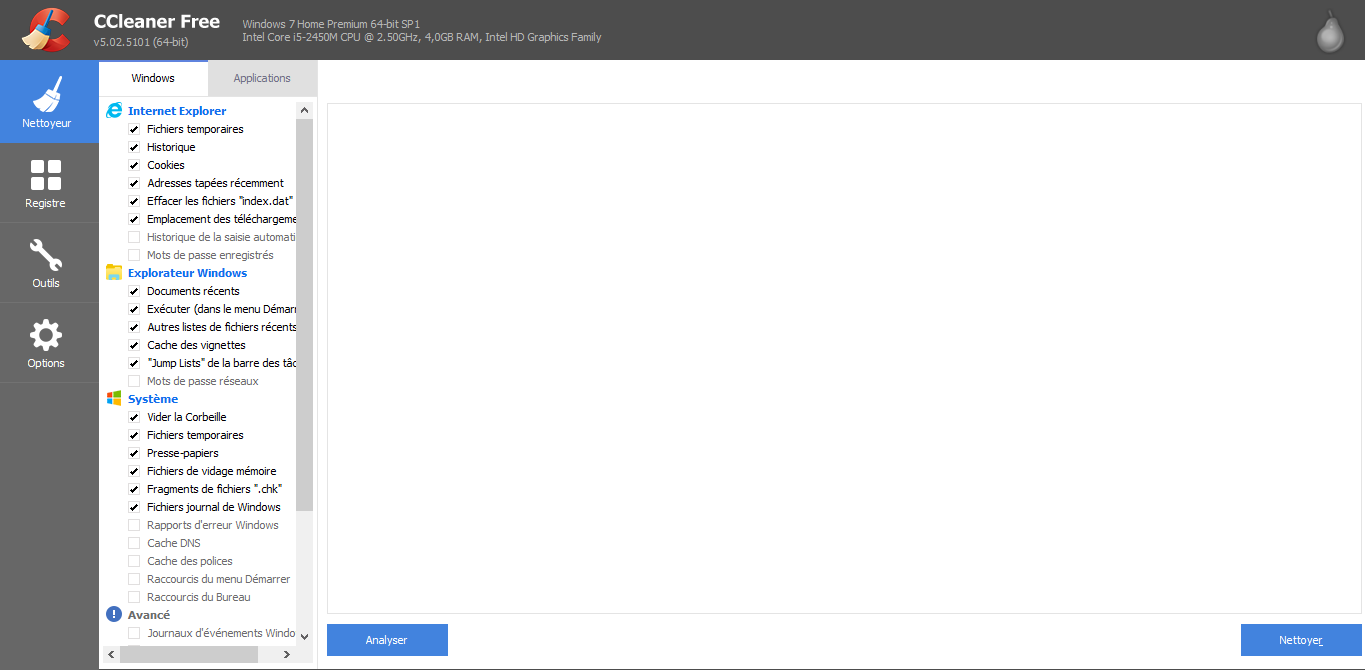Click the Explorateur Windows folder icon
The height and width of the screenshot is (670, 1365).
pos(114,273)
